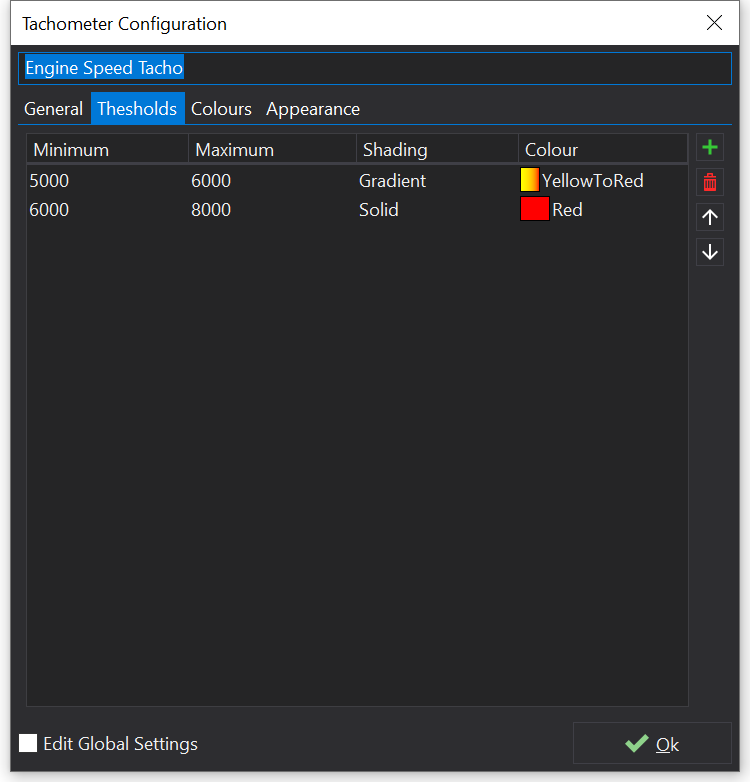This screenshot has width=750, height=782.
Task: Select the Gradient shading cell
Action: click(x=392, y=181)
